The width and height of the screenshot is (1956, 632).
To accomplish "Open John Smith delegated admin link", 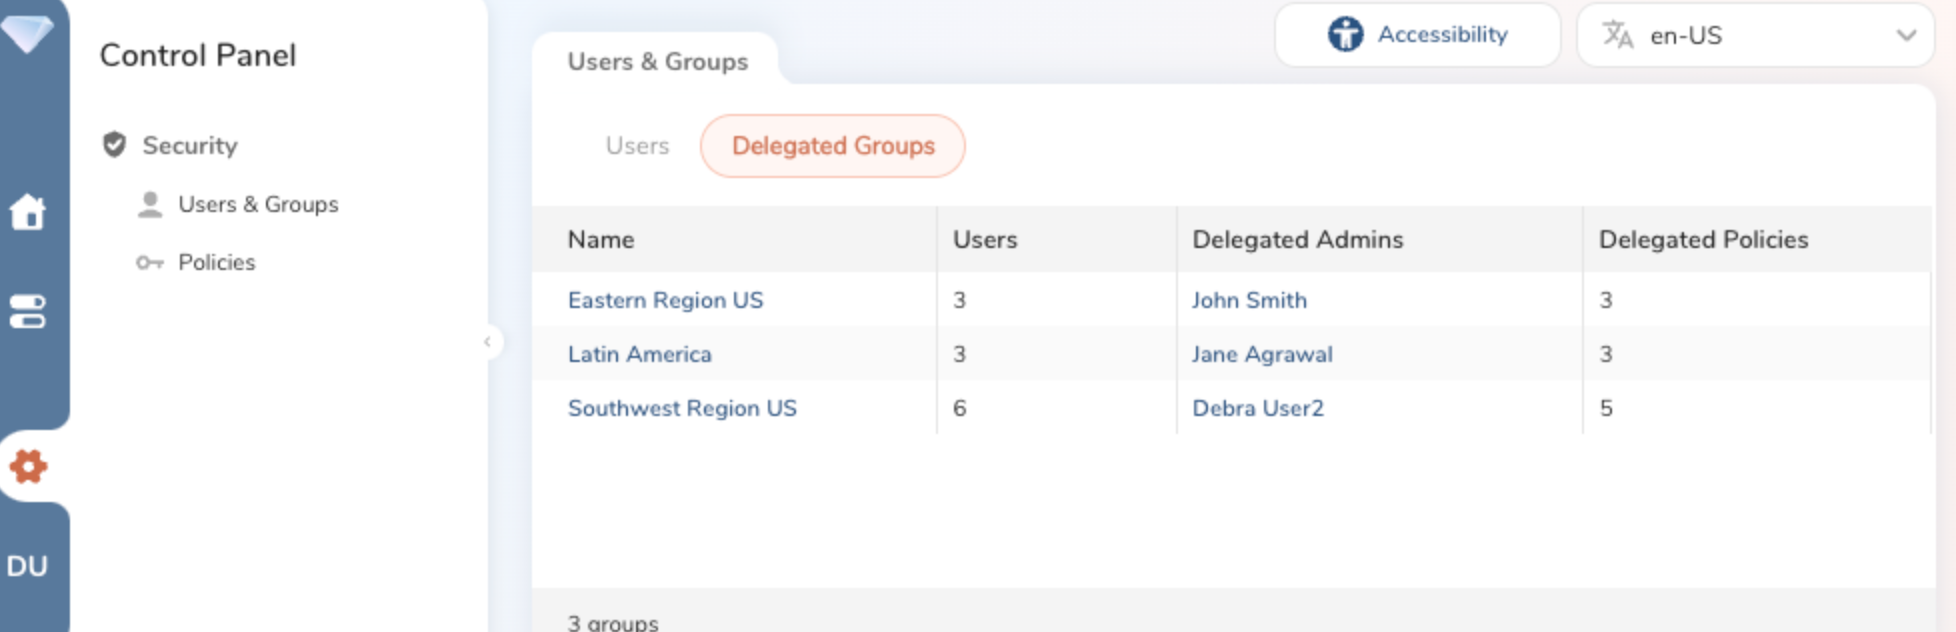I will (x=1249, y=300).
